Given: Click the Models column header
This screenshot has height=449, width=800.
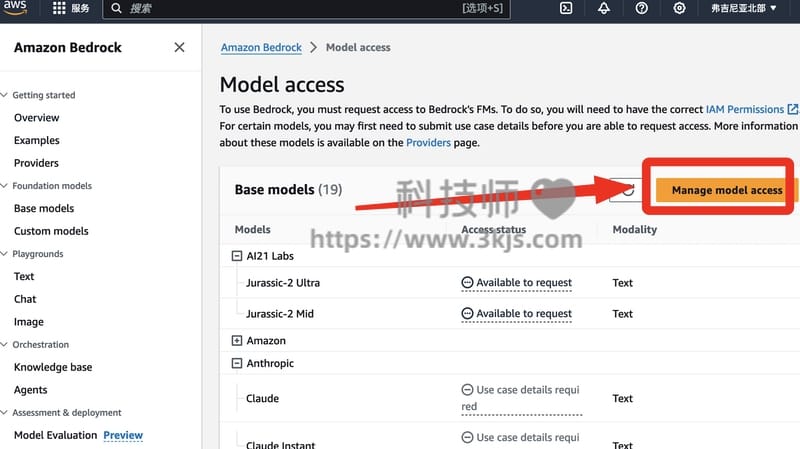Looking at the screenshot, I should point(253,230).
